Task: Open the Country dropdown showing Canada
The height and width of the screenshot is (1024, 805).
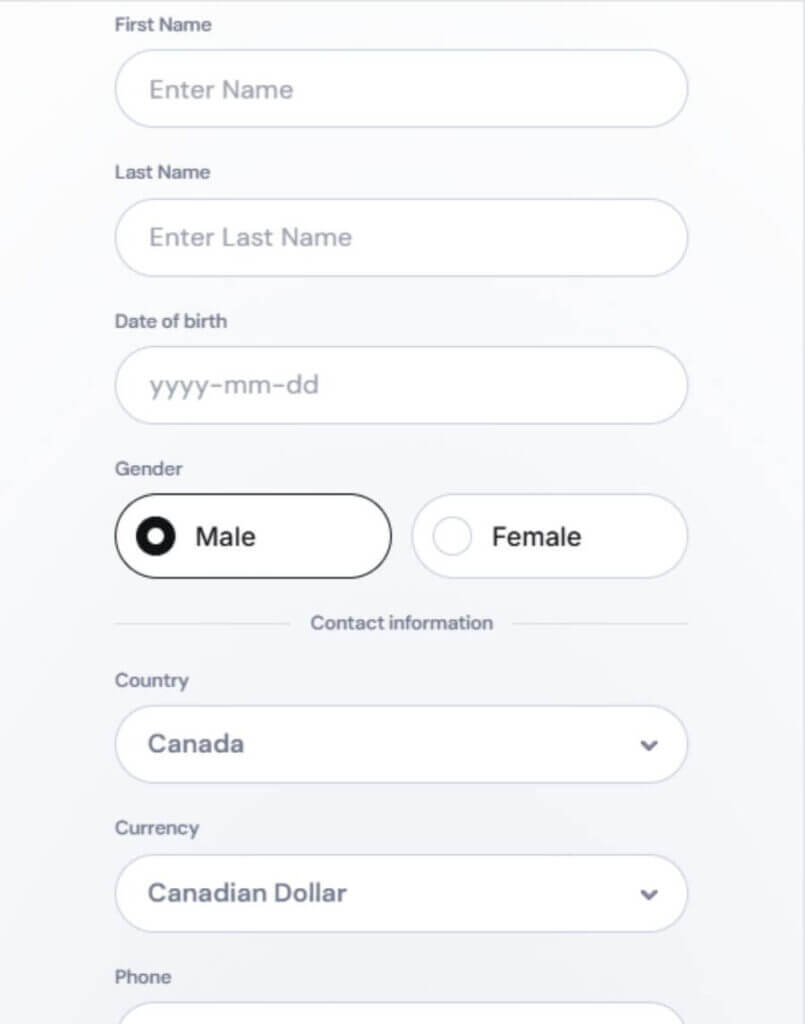Action: point(401,744)
